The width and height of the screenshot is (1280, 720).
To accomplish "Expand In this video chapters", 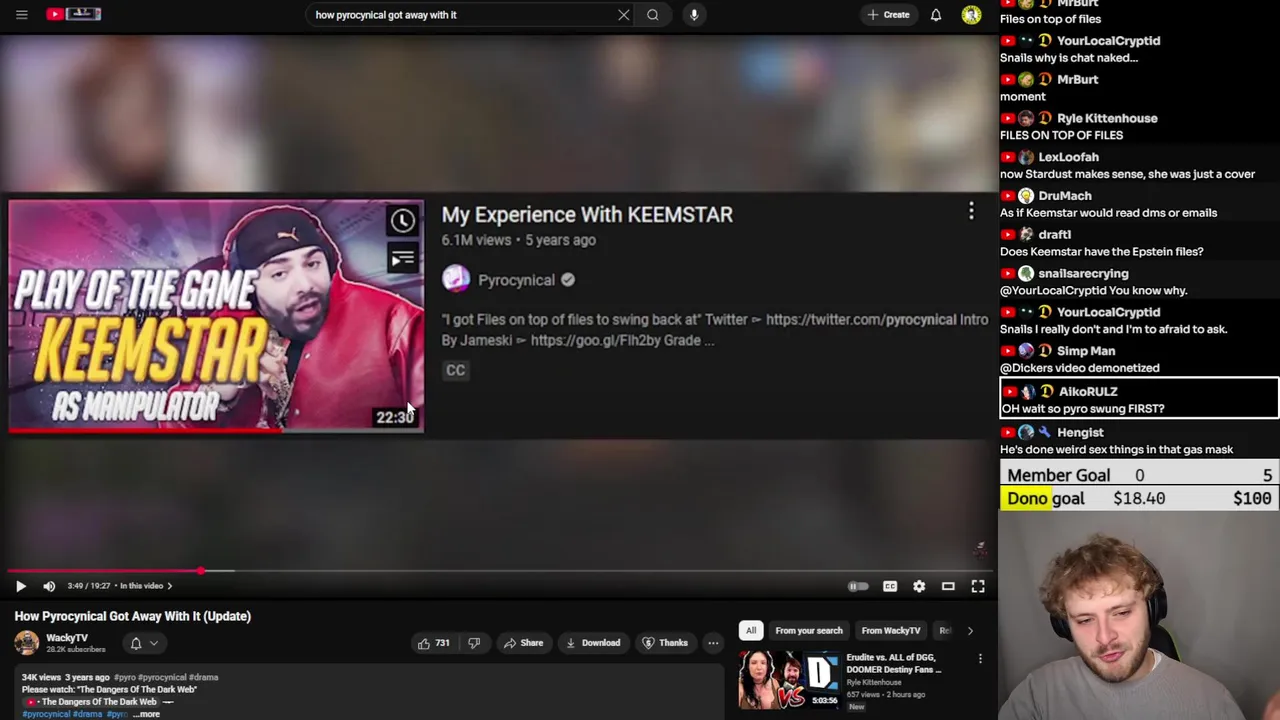I will tap(146, 586).
